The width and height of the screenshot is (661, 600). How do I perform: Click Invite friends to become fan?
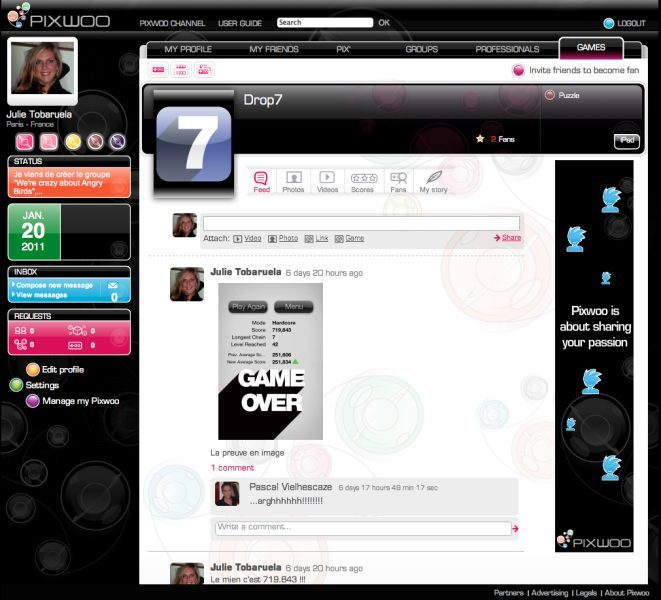coord(576,70)
